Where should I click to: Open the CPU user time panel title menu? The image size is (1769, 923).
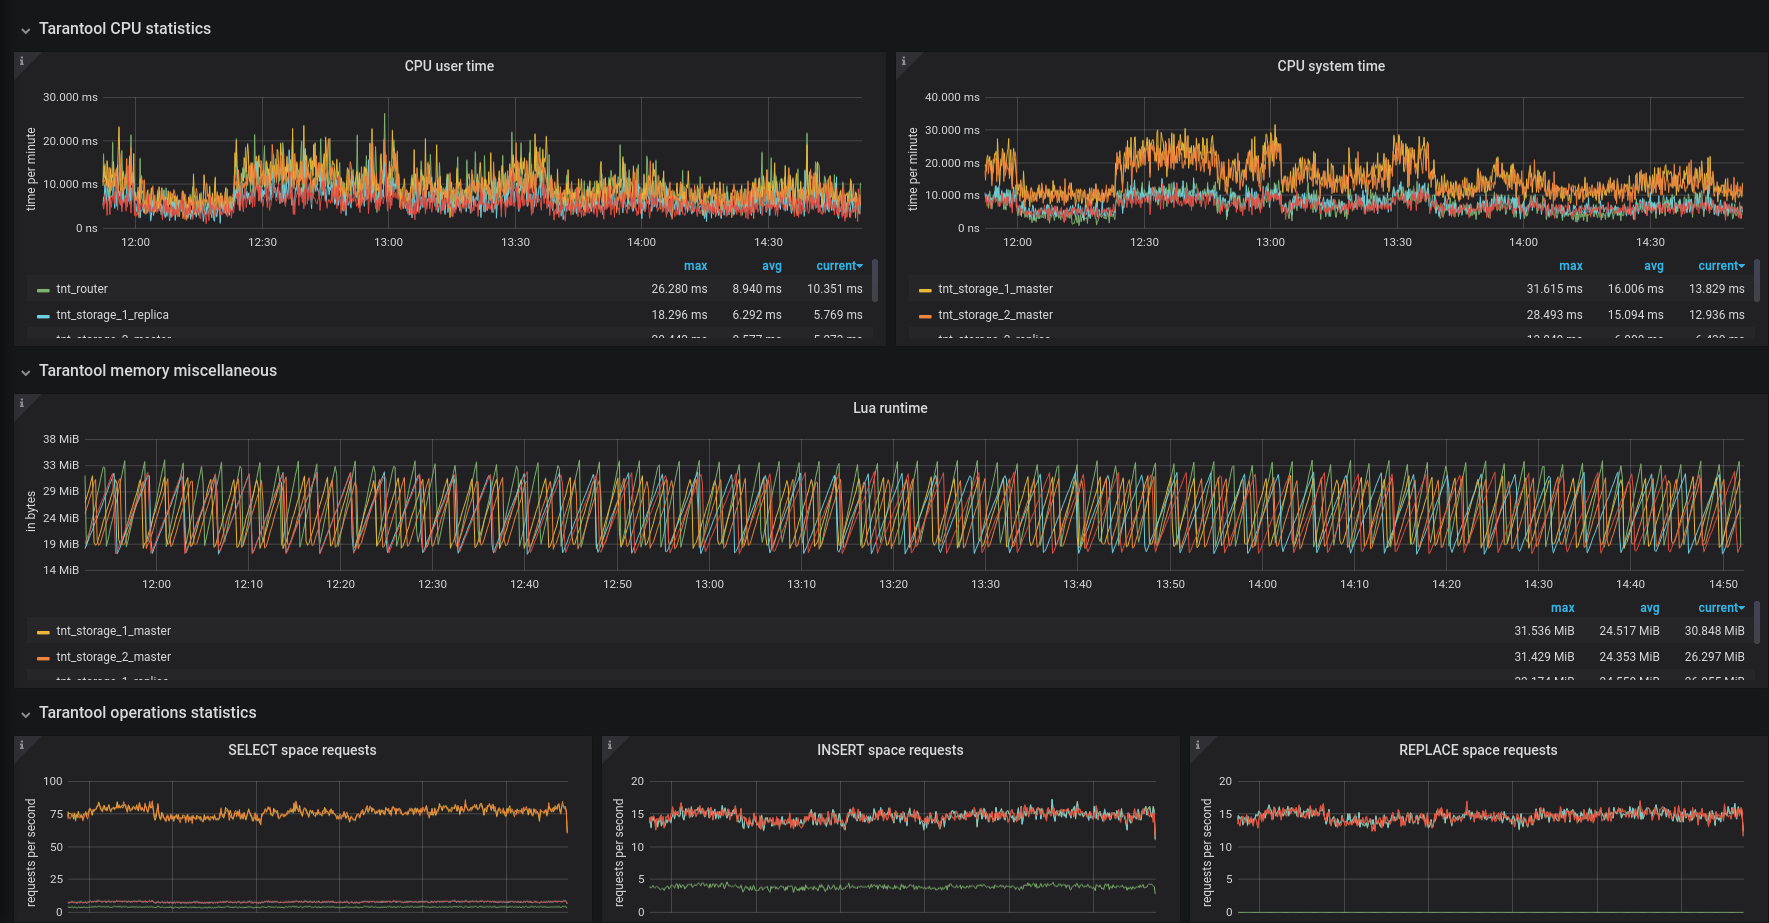pos(449,66)
